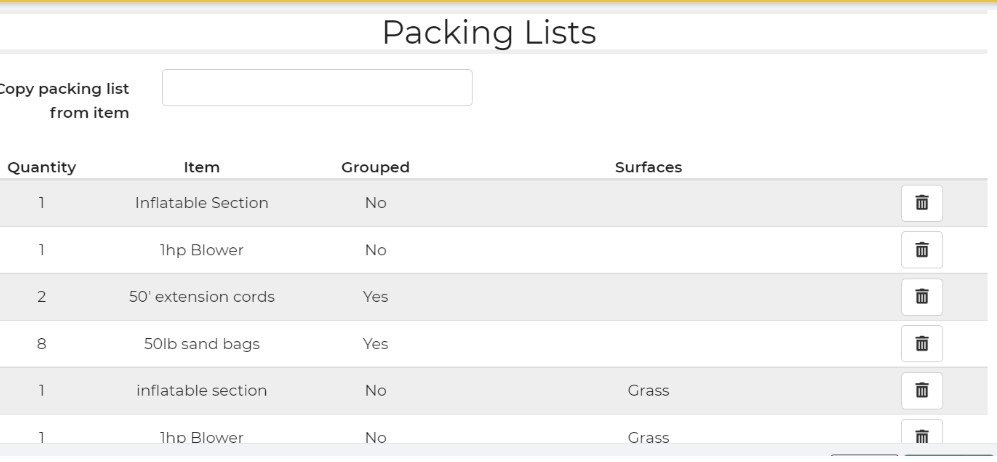Click Yes in the sand bags Grouped cell

pos(375,344)
